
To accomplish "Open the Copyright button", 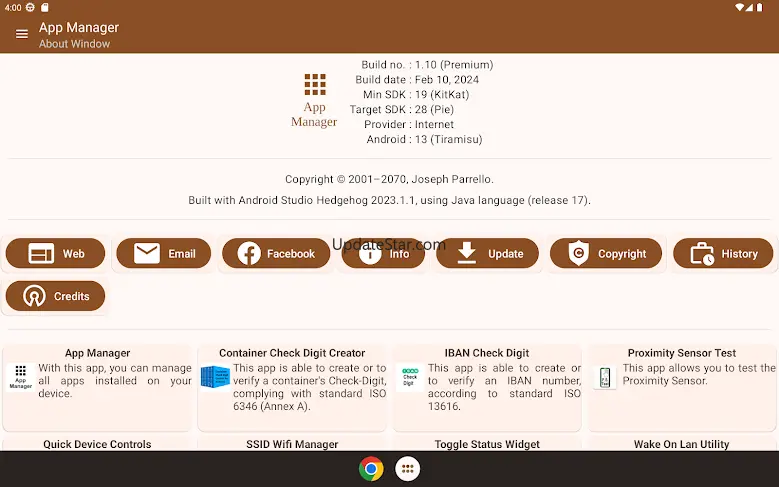I will [x=606, y=253].
